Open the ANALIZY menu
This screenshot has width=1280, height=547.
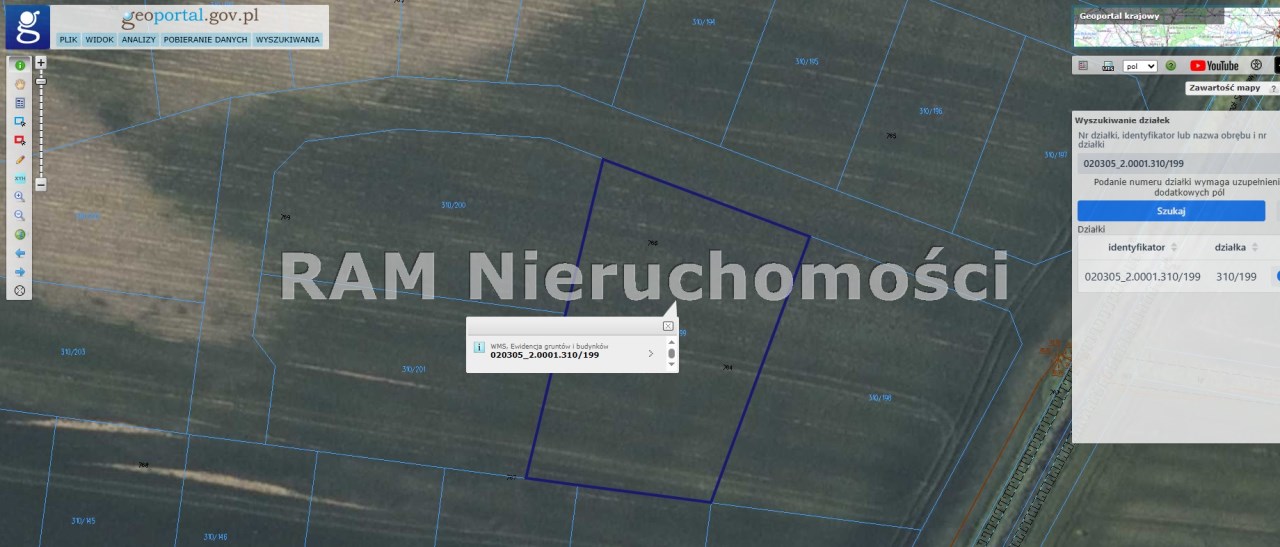(138, 40)
